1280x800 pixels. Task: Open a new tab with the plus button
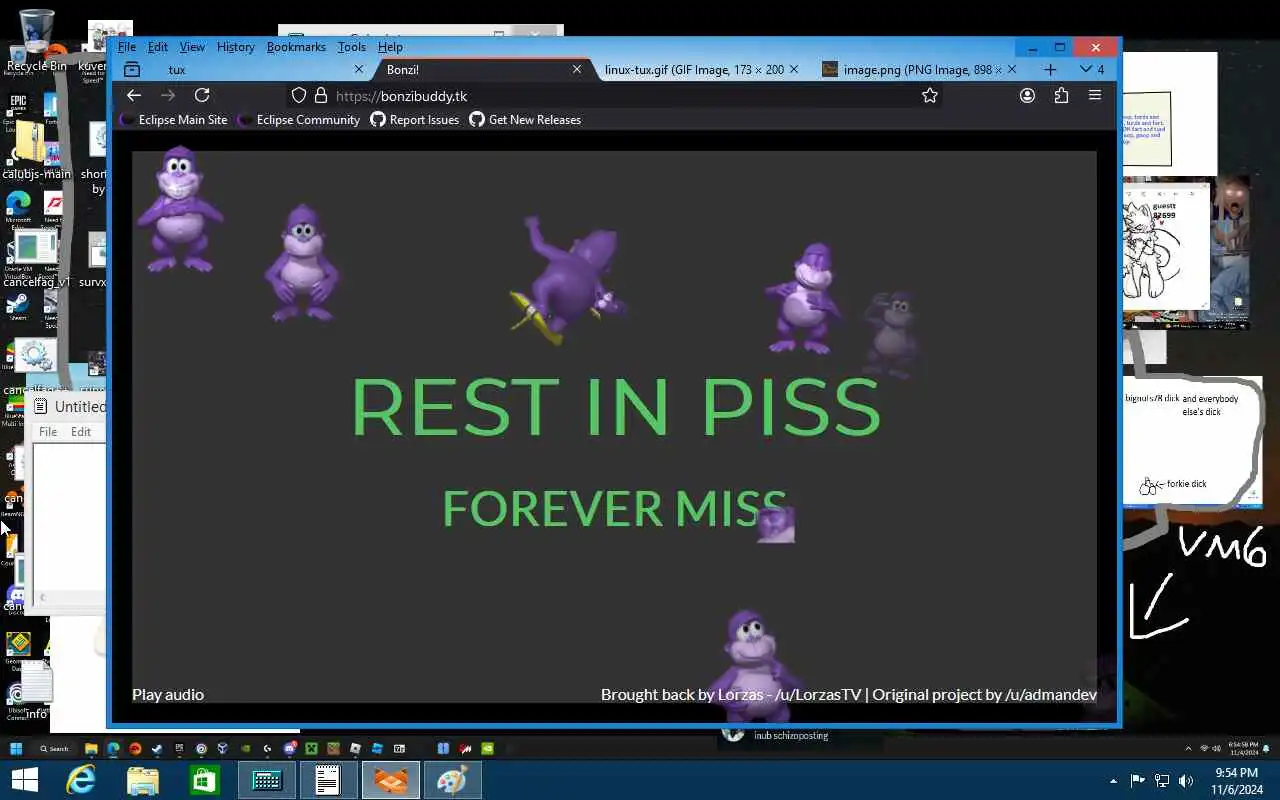1050,69
